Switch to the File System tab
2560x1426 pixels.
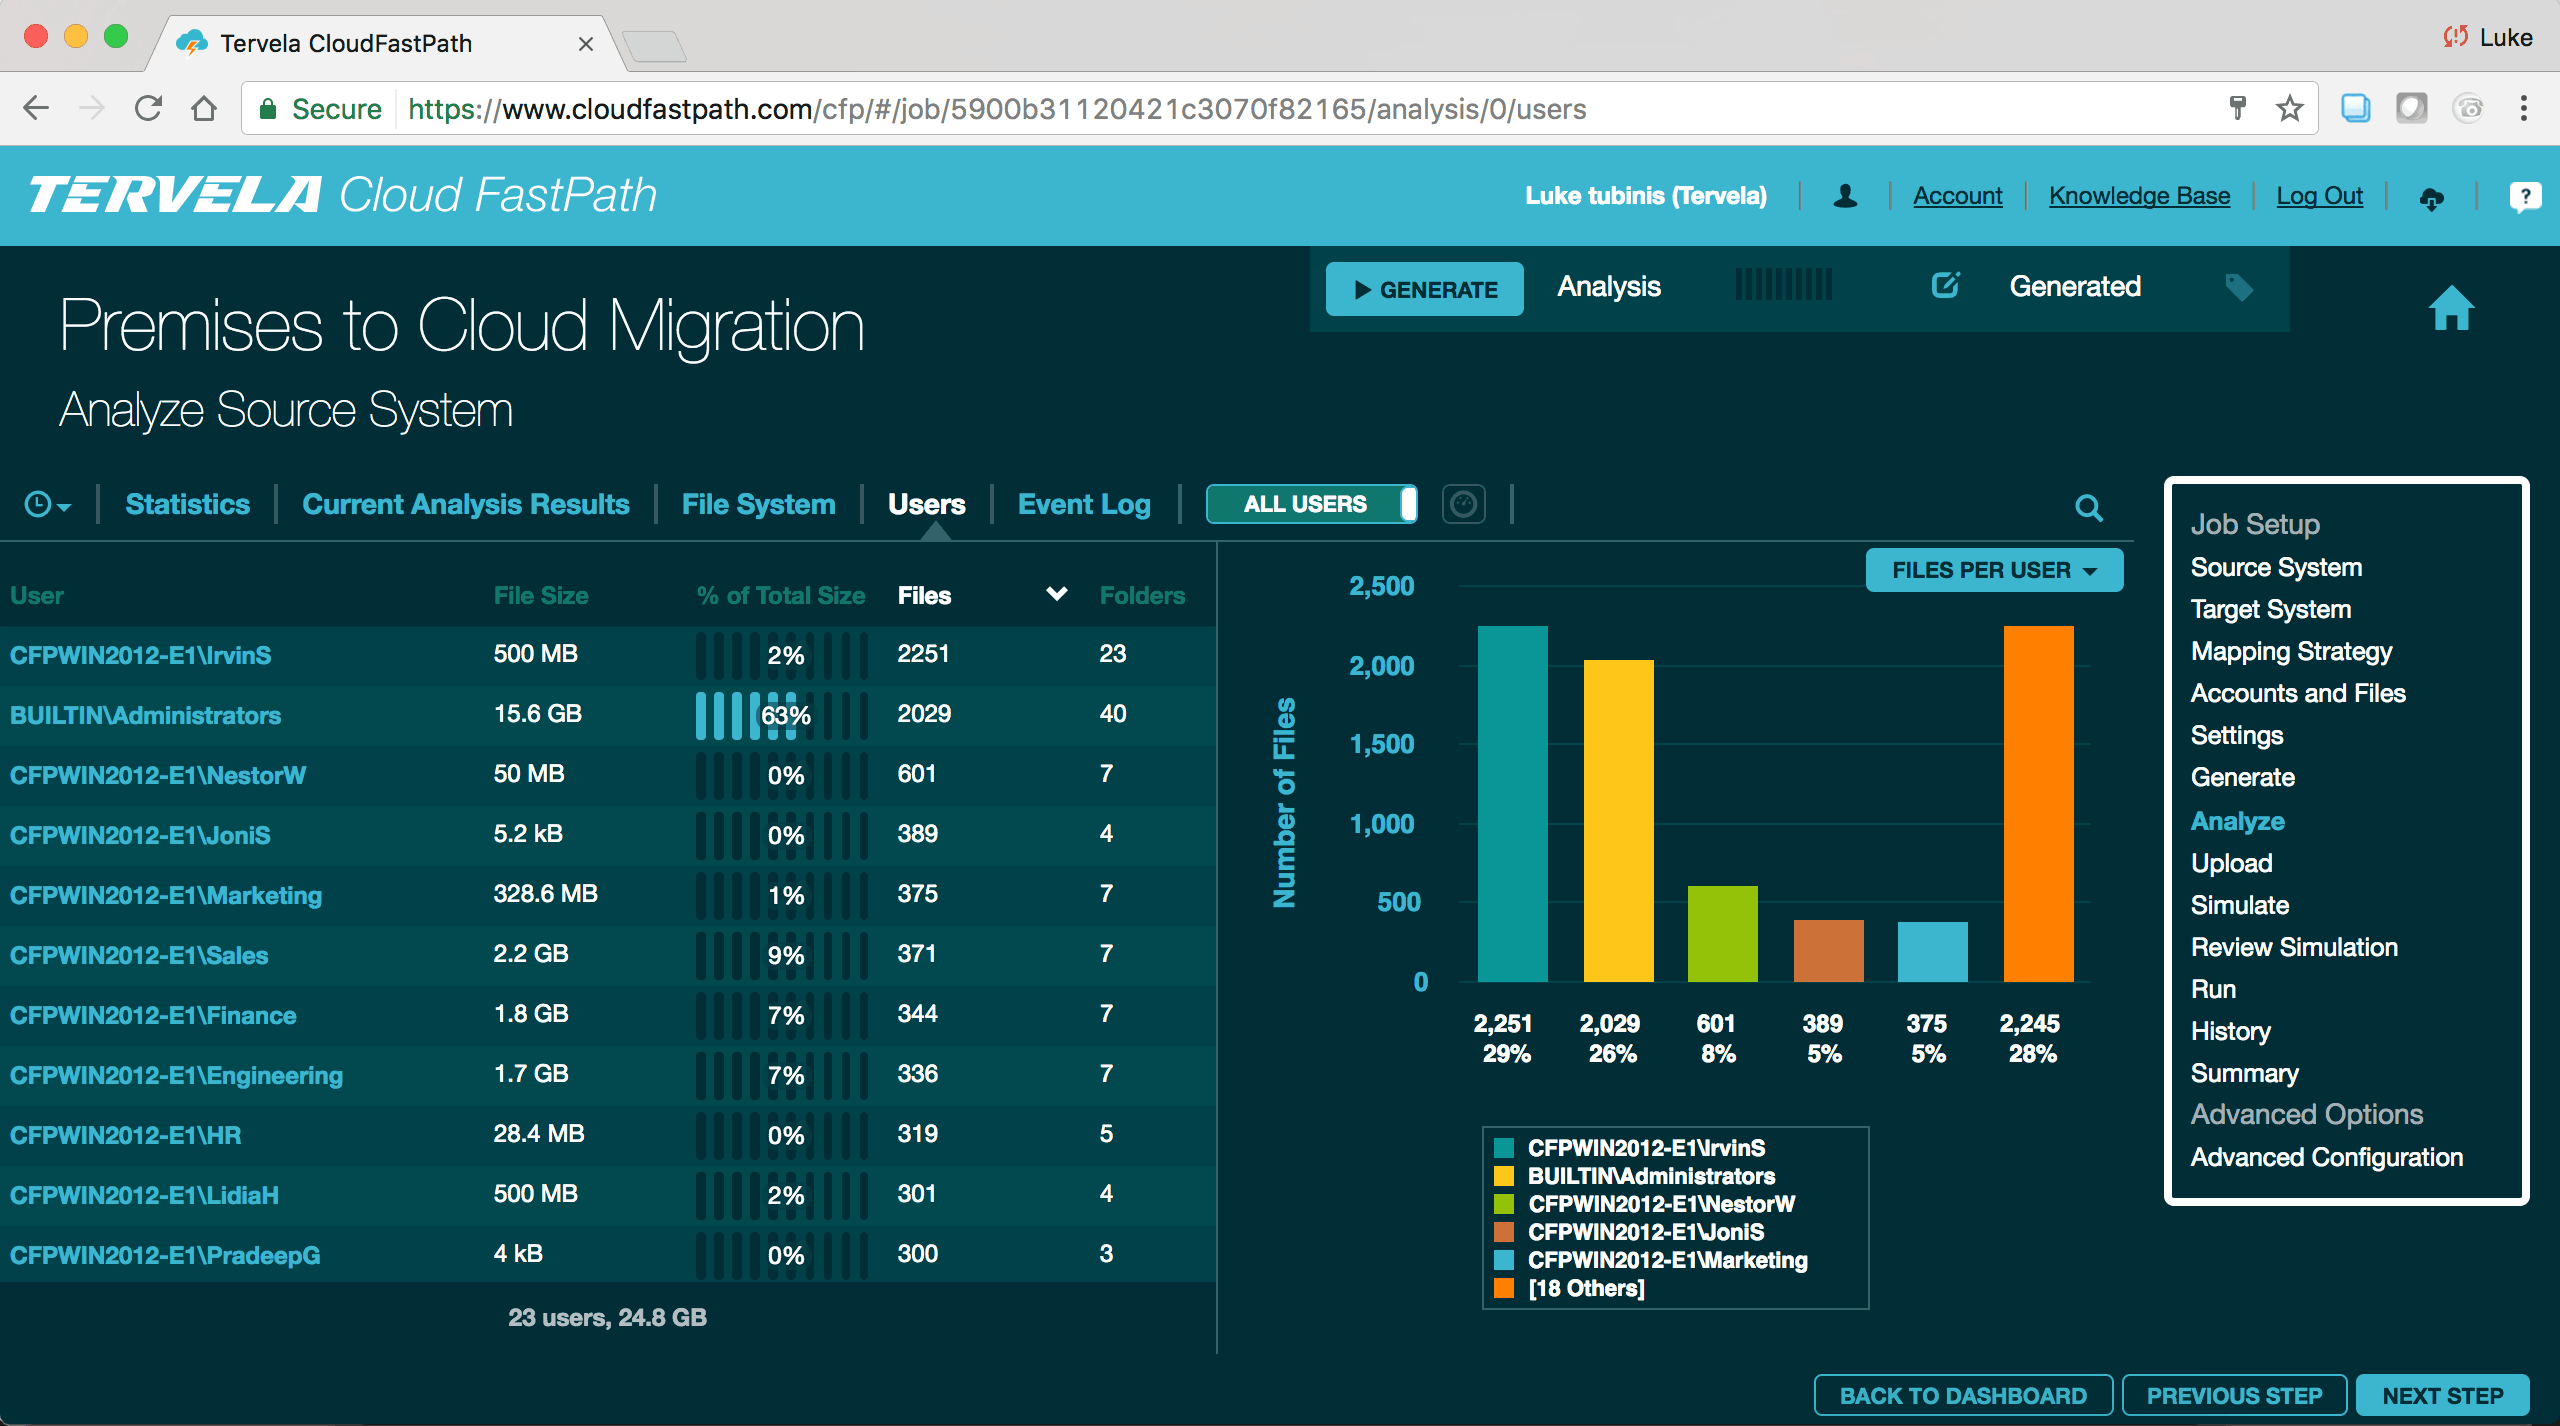point(757,504)
